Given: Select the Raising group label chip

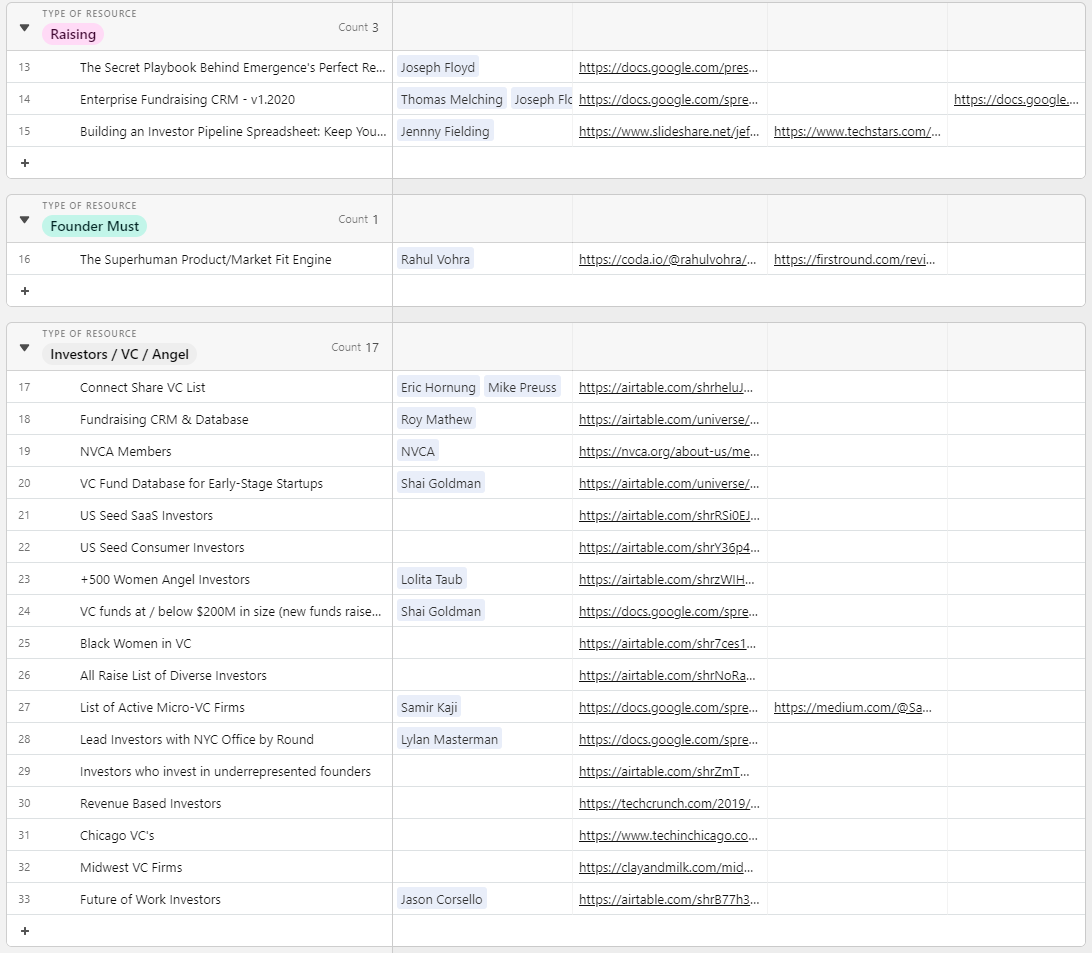Looking at the screenshot, I should pos(72,33).
